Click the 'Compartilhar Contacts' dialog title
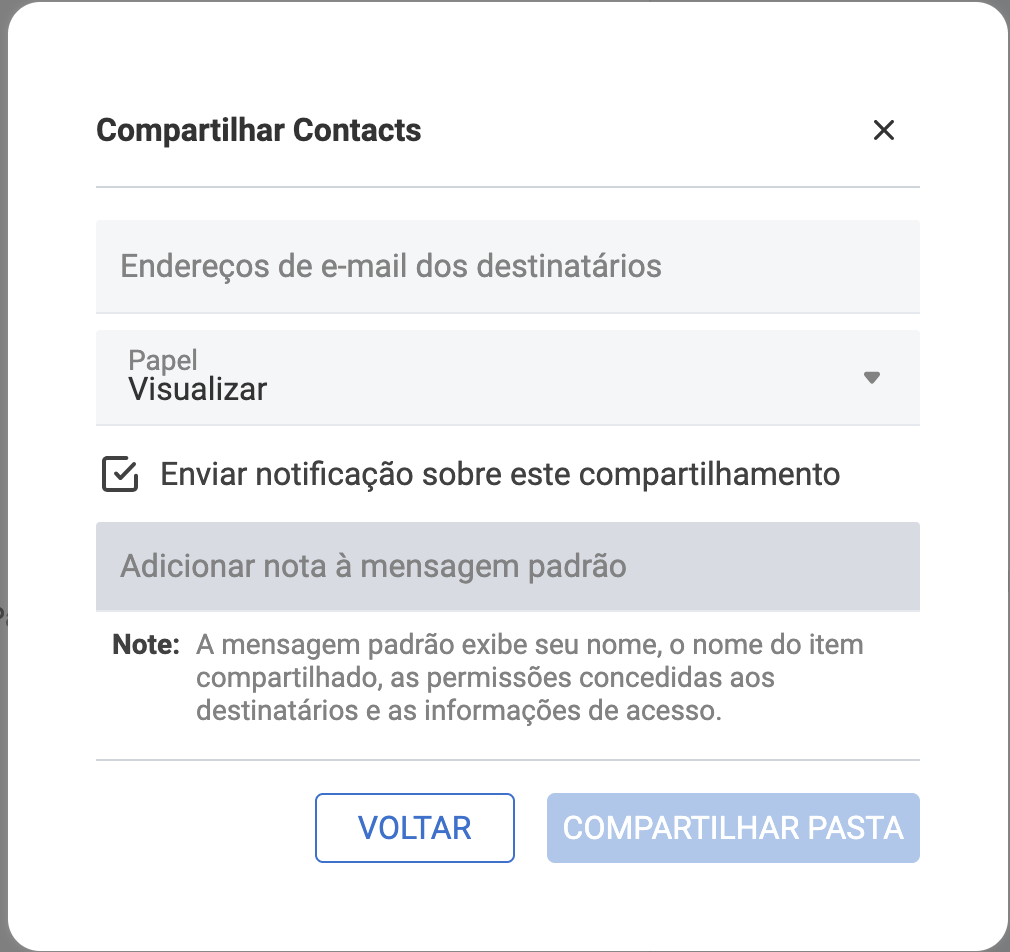 click(259, 131)
